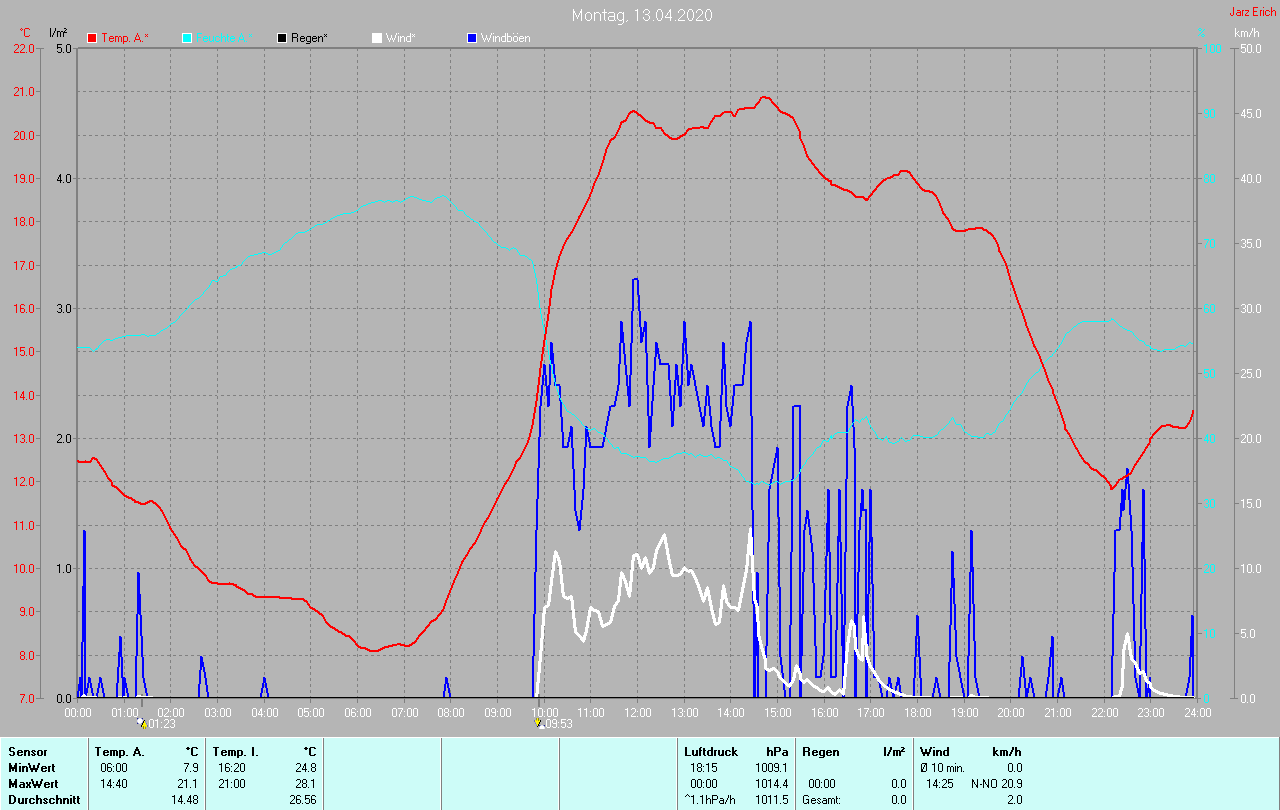Click the indoor minimum value 24.8
Image resolution: width=1280 pixels, height=810 pixels.
305,767
